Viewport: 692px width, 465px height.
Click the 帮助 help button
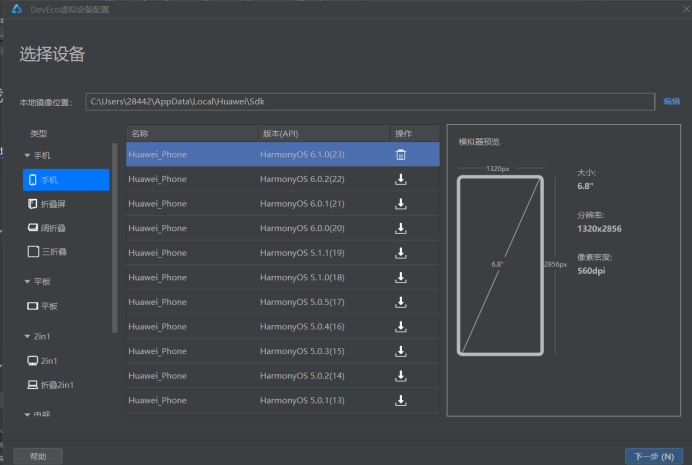38,456
